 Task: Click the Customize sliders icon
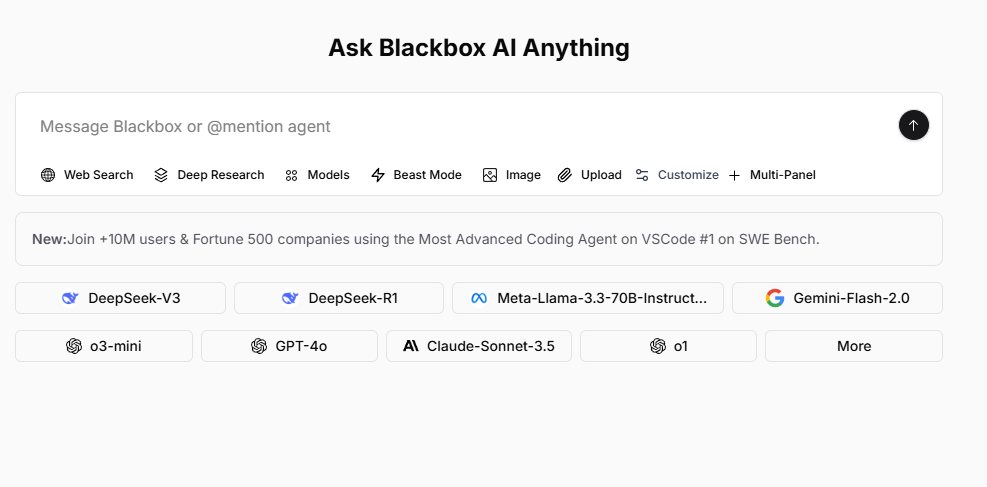(642, 175)
